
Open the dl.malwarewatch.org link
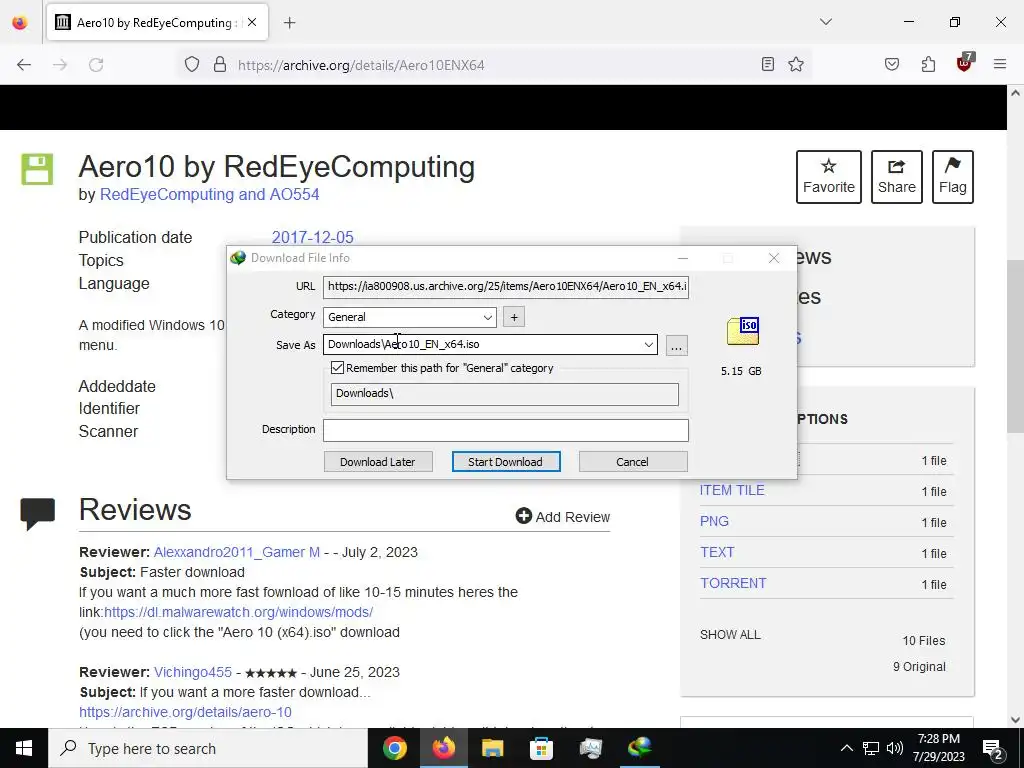point(238,613)
